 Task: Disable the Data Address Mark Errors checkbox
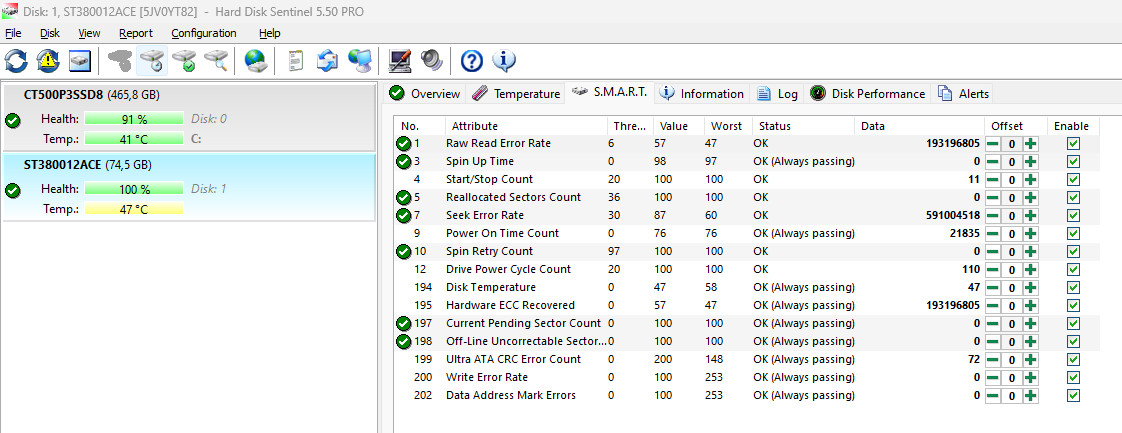click(x=1073, y=396)
